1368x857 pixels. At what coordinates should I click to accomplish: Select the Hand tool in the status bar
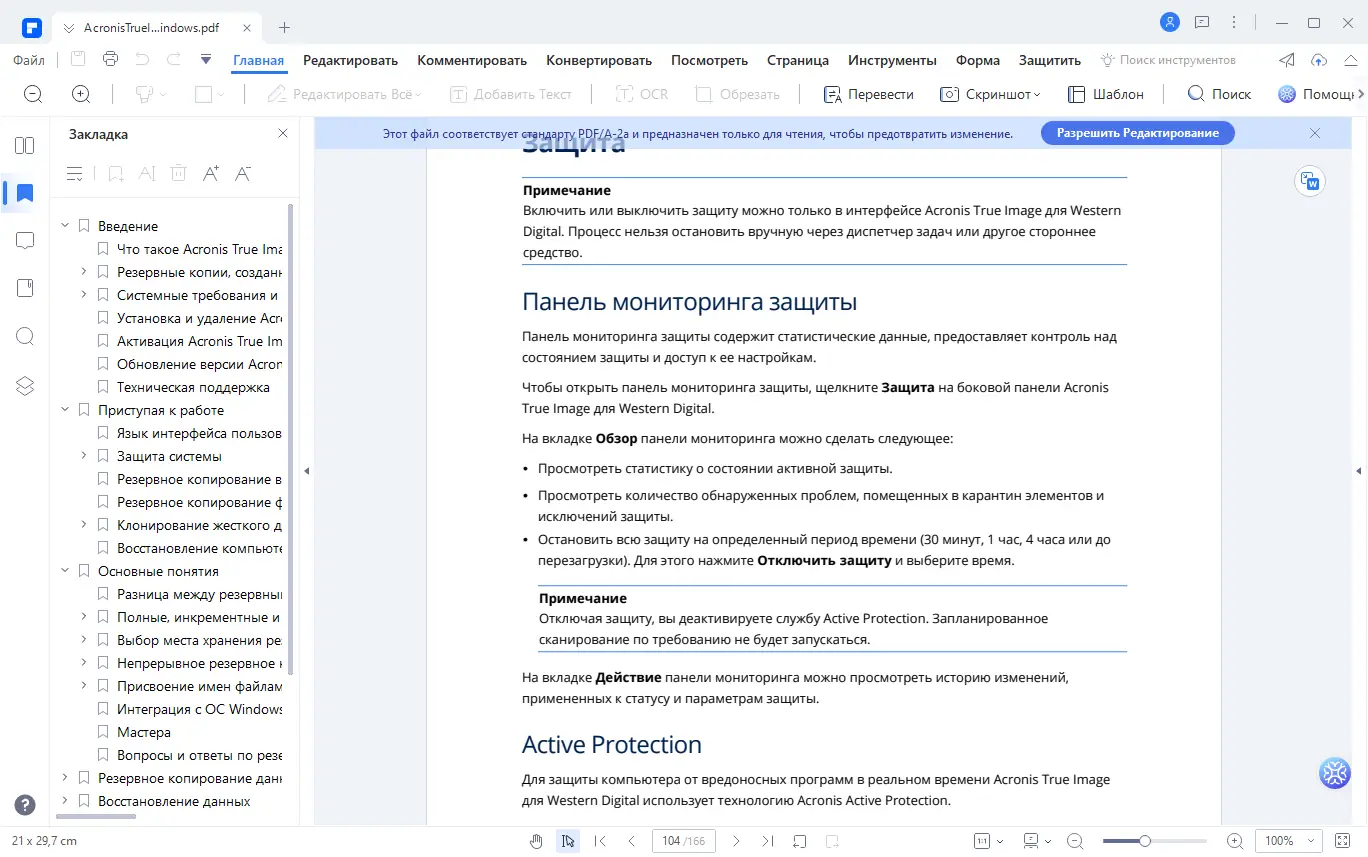(x=536, y=841)
